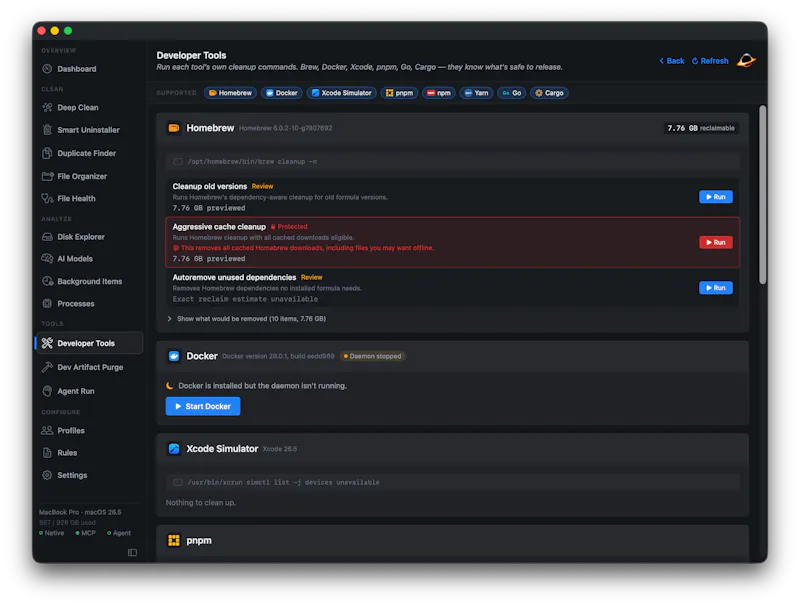Click the Deep Clean sparkle icon
Viewport: 800px width, 606px height.
[47, 107]
